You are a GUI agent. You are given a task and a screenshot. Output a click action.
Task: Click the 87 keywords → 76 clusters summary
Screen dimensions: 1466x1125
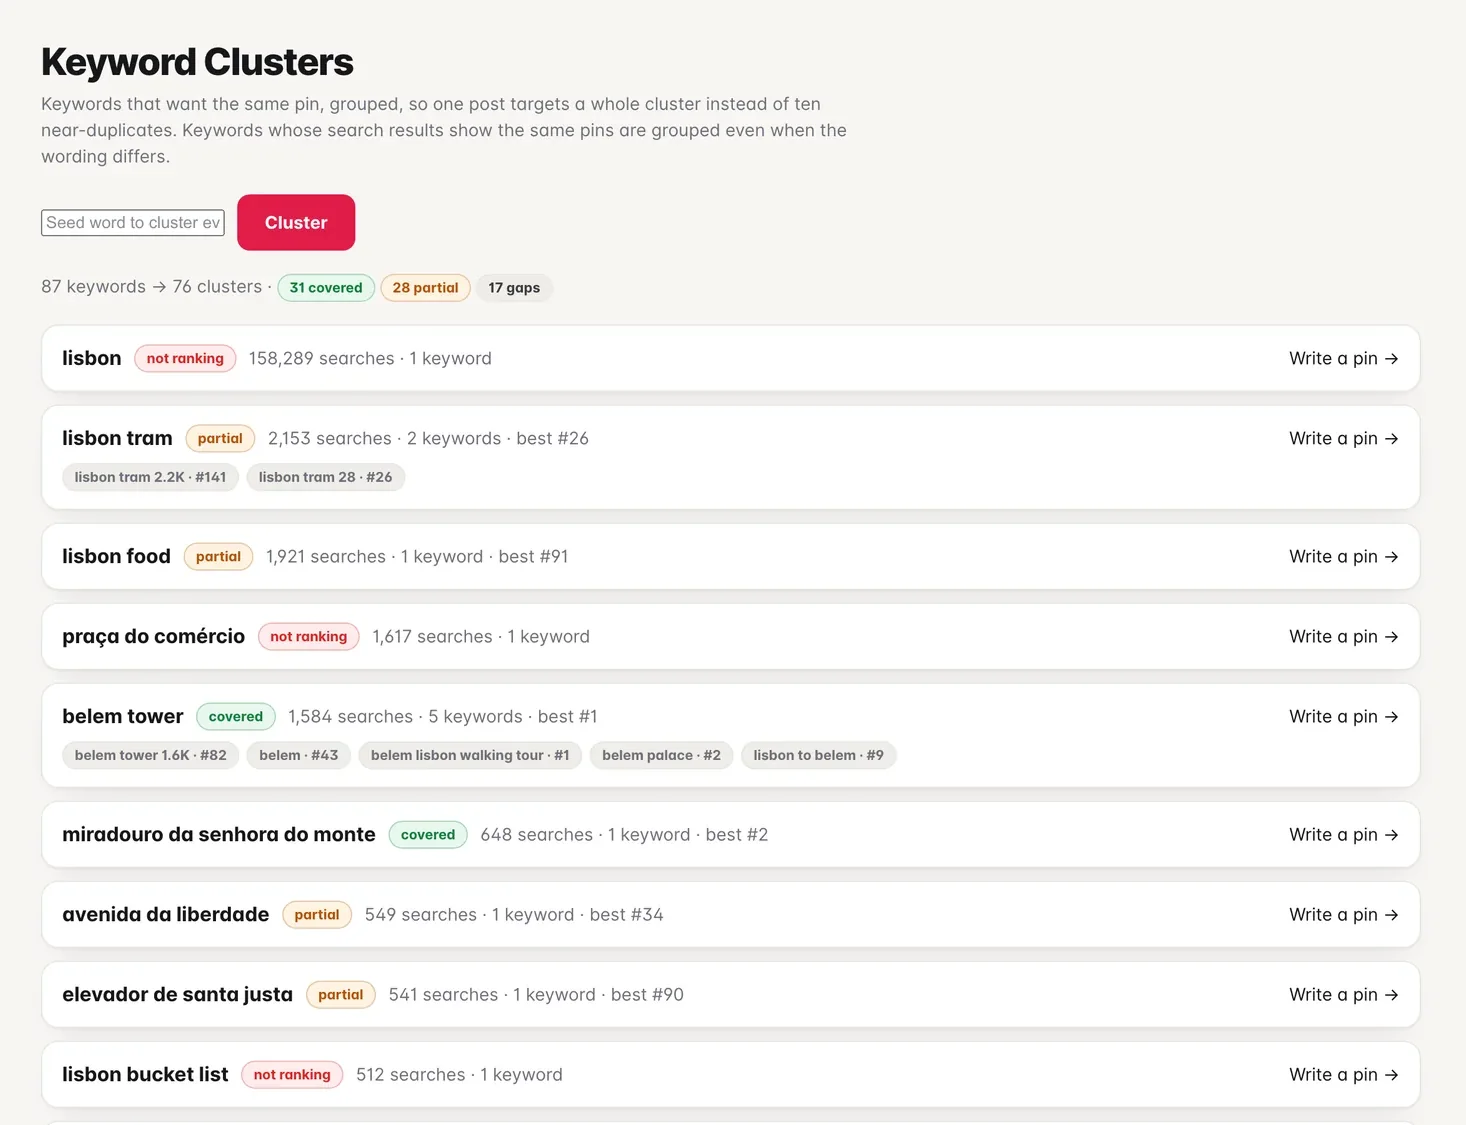pos(152,287)
